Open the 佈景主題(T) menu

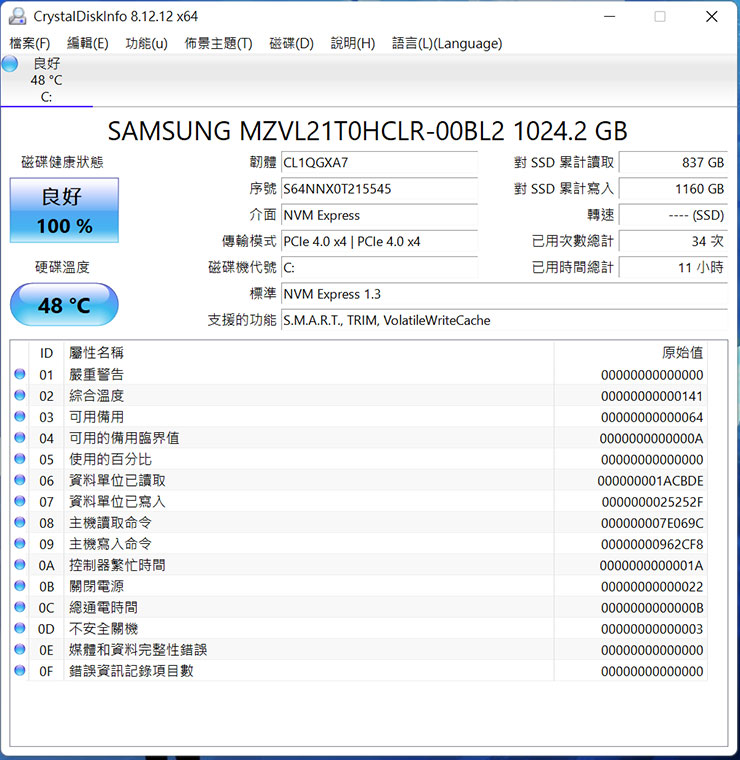[x=218, y=43]
